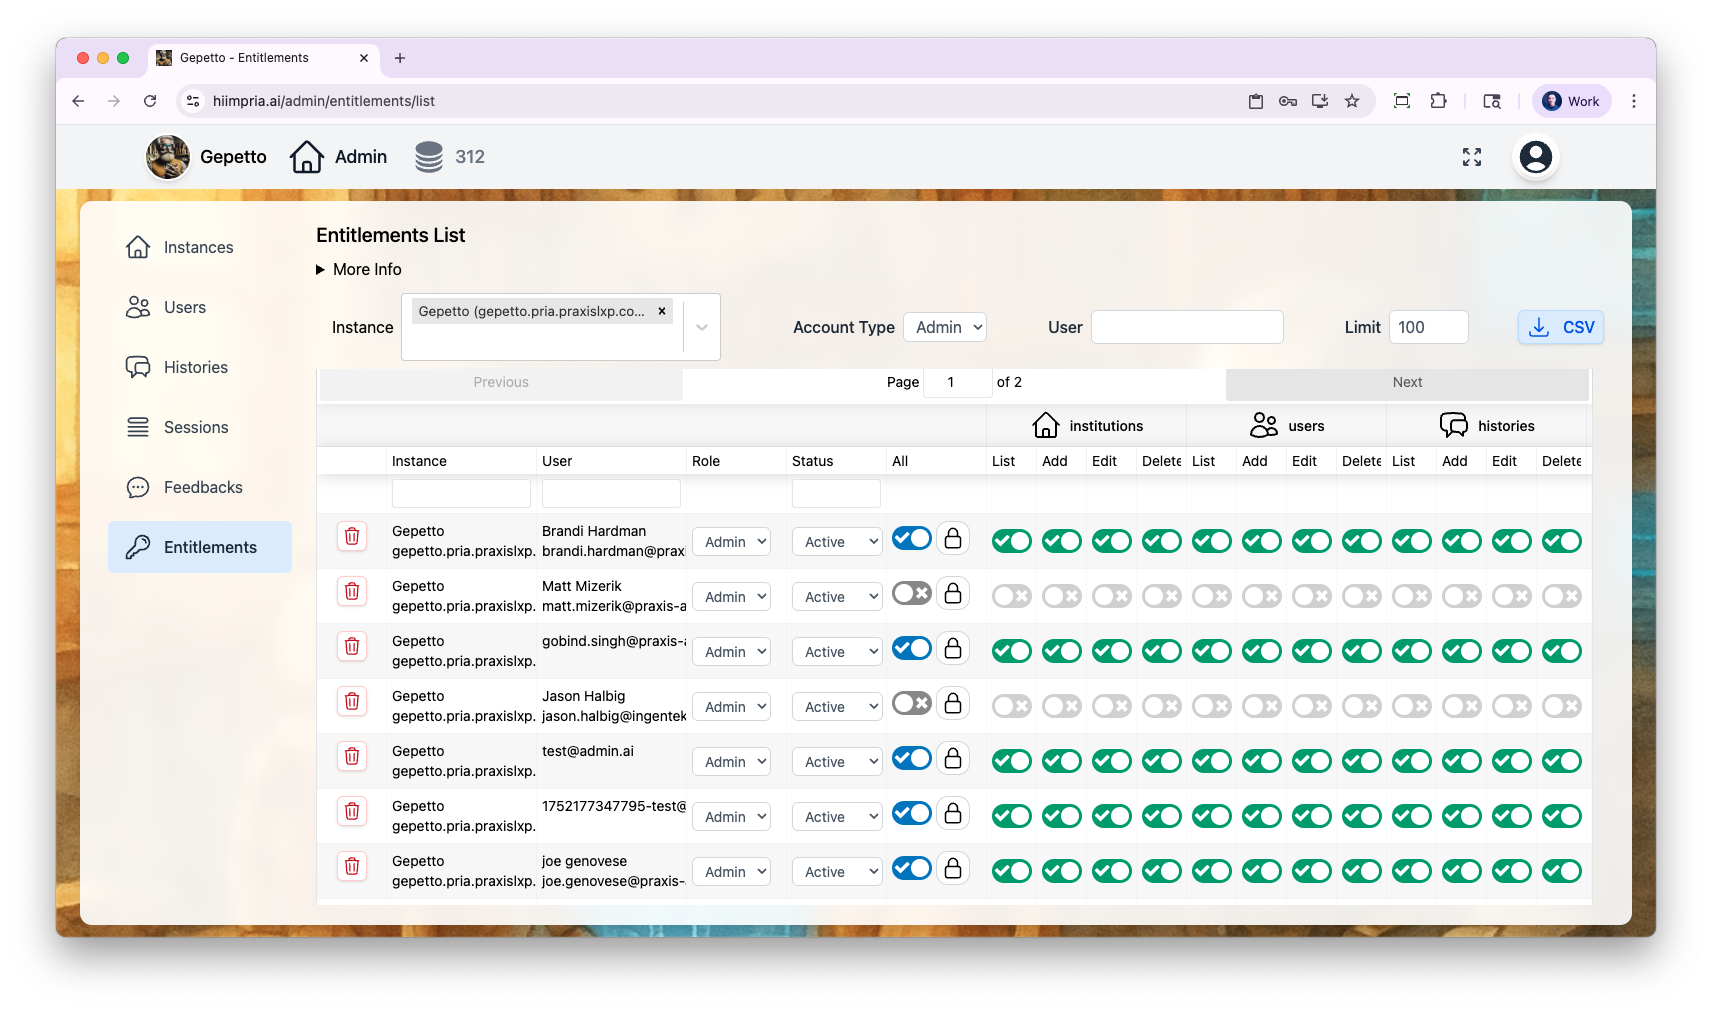Enable the All toggle for Matt Mizerik
1712x1011 pixels.
(x=912, y=593)
